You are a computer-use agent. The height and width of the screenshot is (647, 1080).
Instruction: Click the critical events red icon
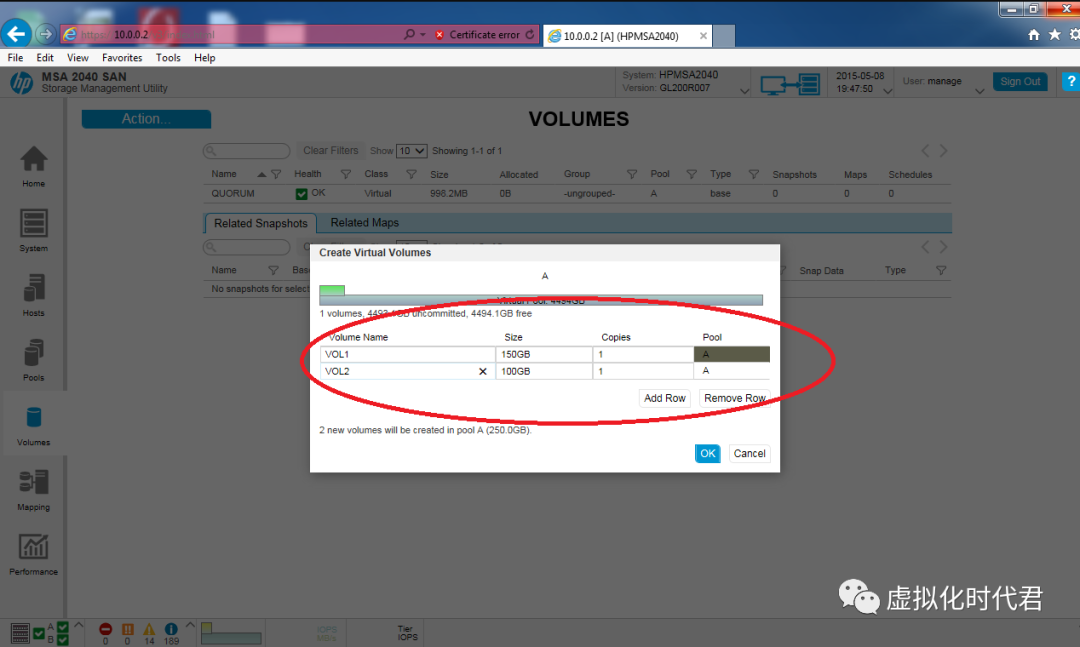click(105, 629)
